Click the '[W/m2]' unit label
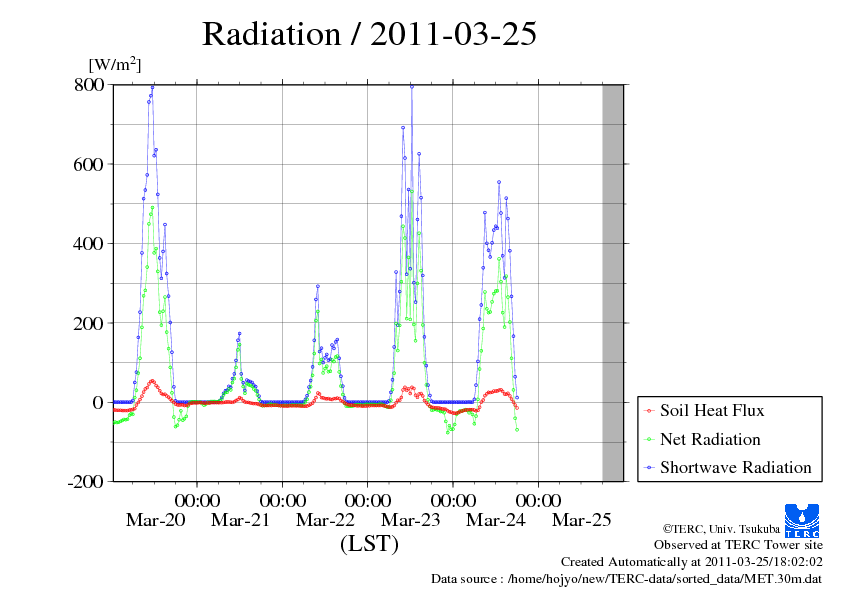The image size is (842, 595). pos(115,64)
